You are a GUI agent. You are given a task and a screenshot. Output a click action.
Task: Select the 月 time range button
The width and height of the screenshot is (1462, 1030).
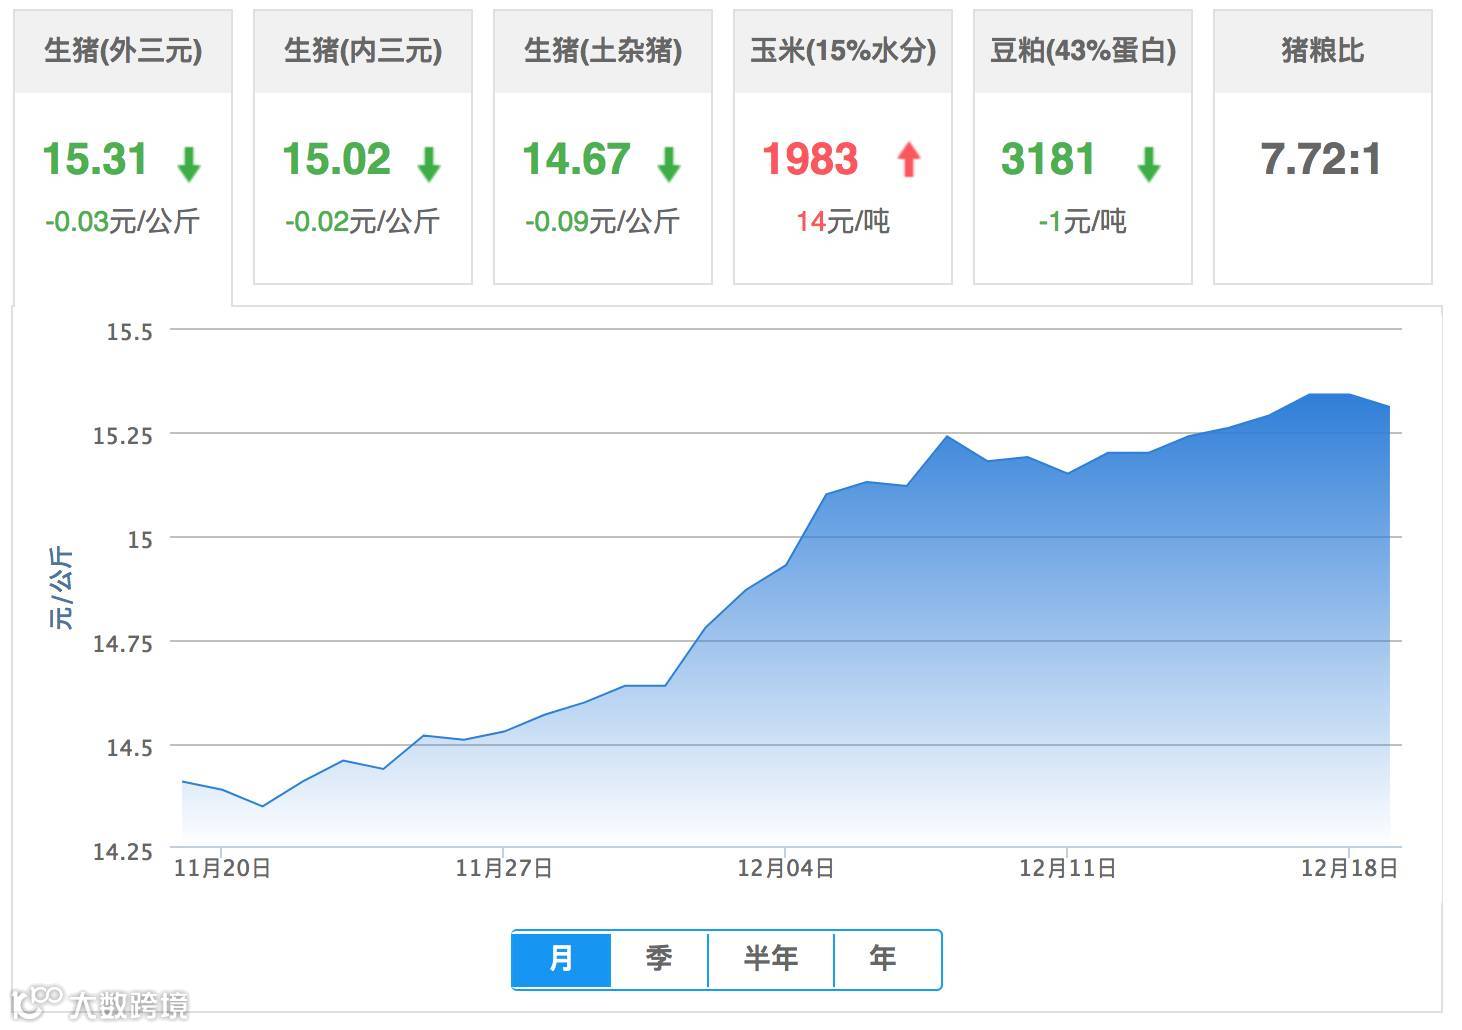(x=561, y=959)
